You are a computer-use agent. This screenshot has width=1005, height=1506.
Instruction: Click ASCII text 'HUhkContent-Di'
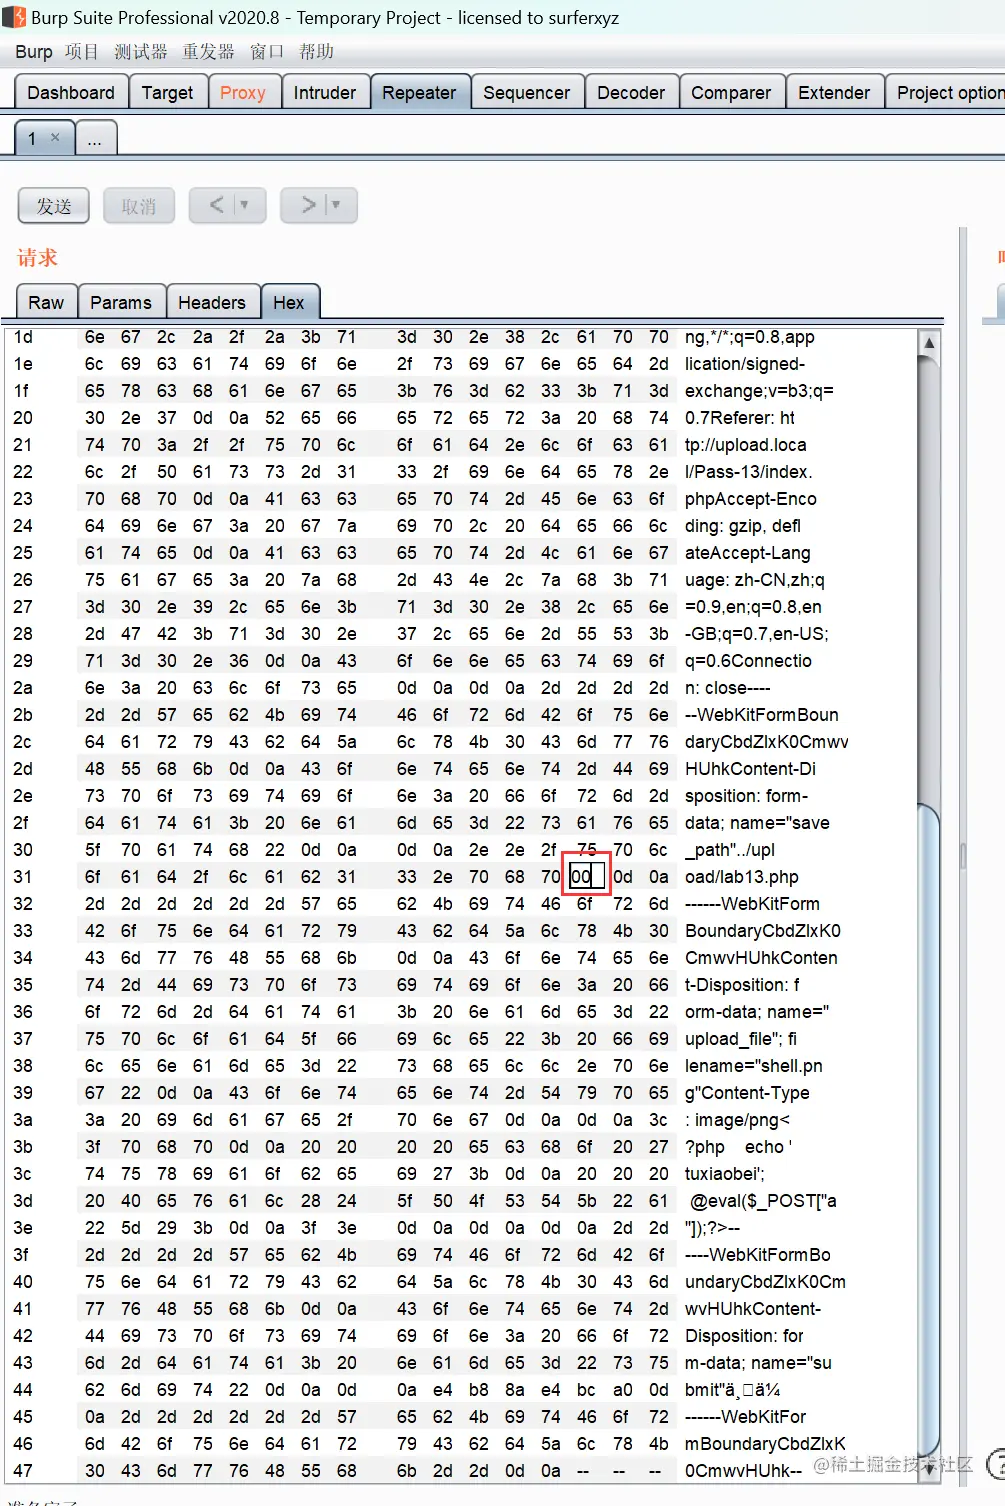point(750,769)
